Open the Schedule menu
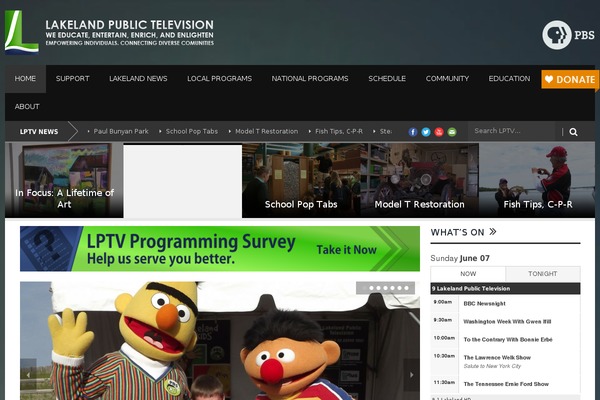The width and height of the screenshot is (600, 400). pyautogui.click(x=387, y=78)
